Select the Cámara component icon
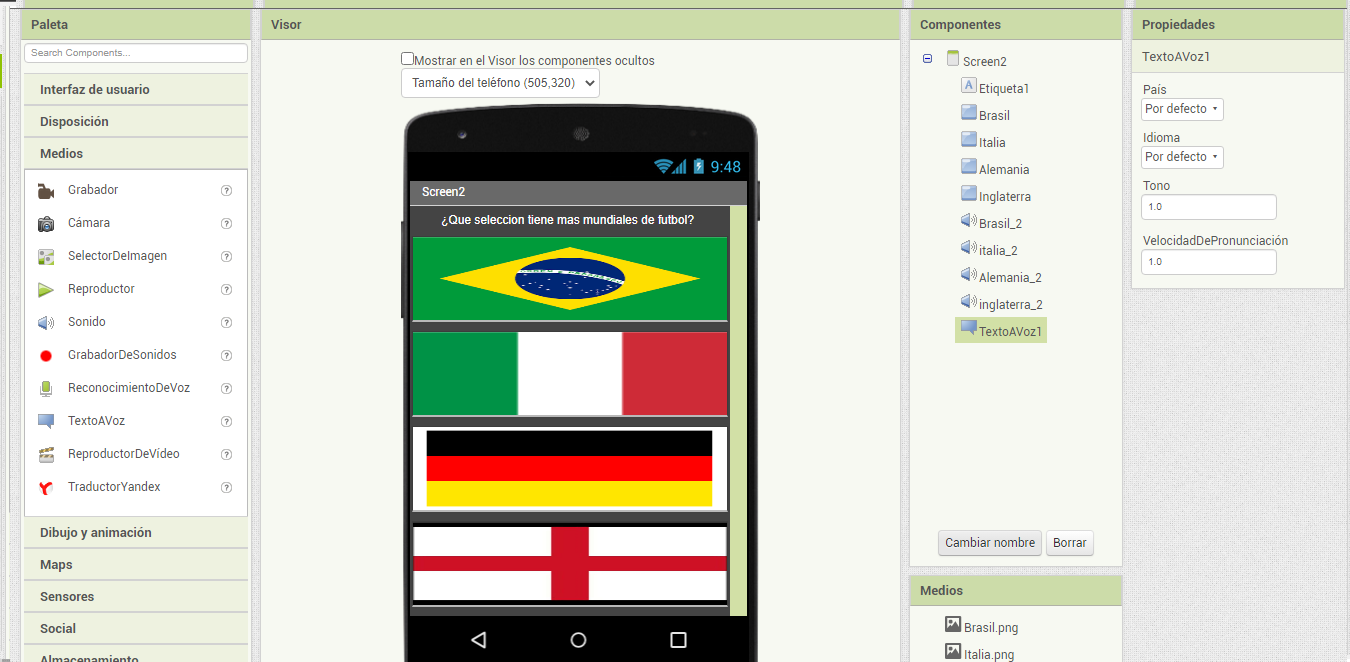 click(x=46, y=223)
